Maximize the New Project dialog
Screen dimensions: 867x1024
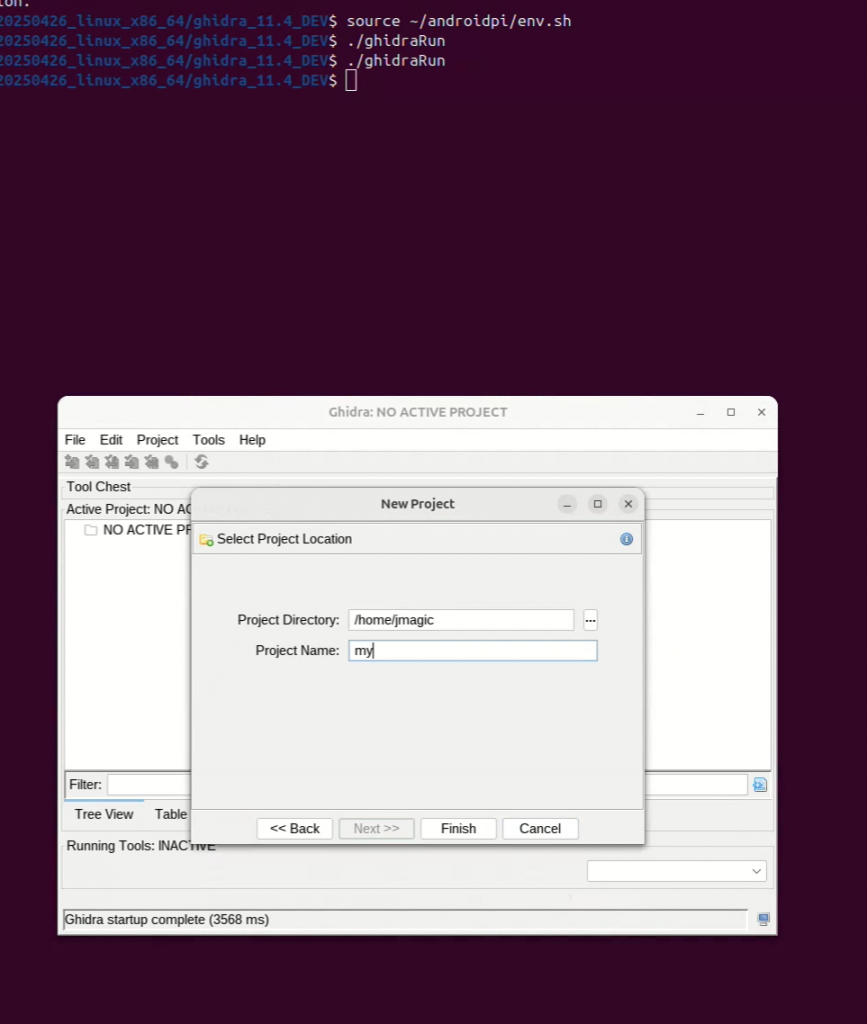597,504
